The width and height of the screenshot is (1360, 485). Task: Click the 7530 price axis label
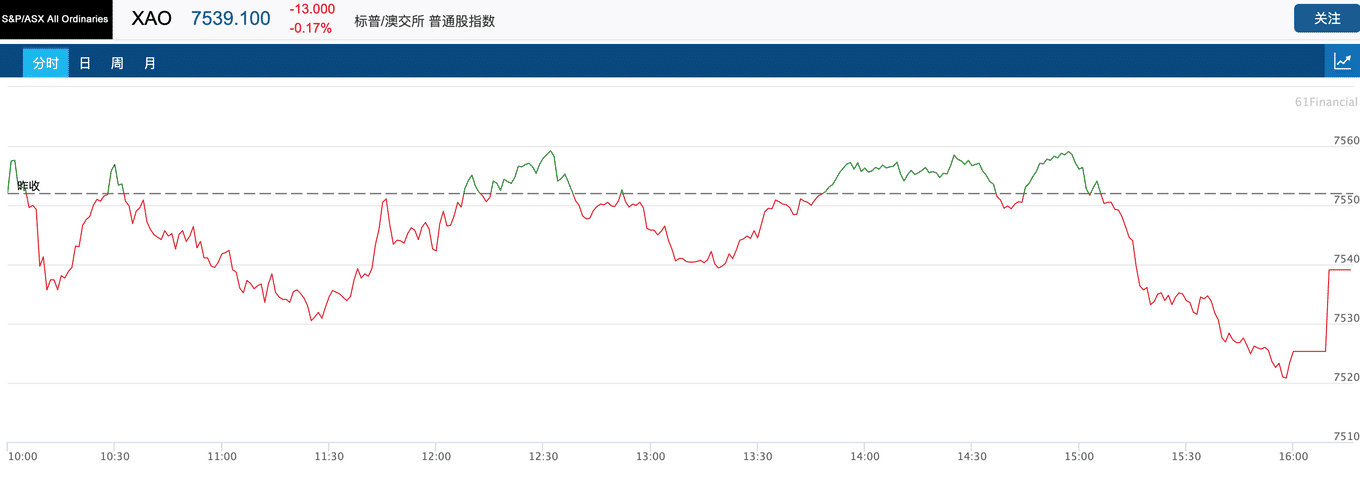(x=1346, y=318)
